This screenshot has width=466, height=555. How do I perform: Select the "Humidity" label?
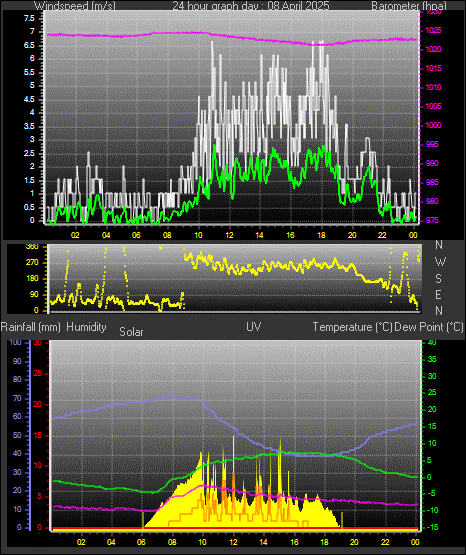(86, 327)
